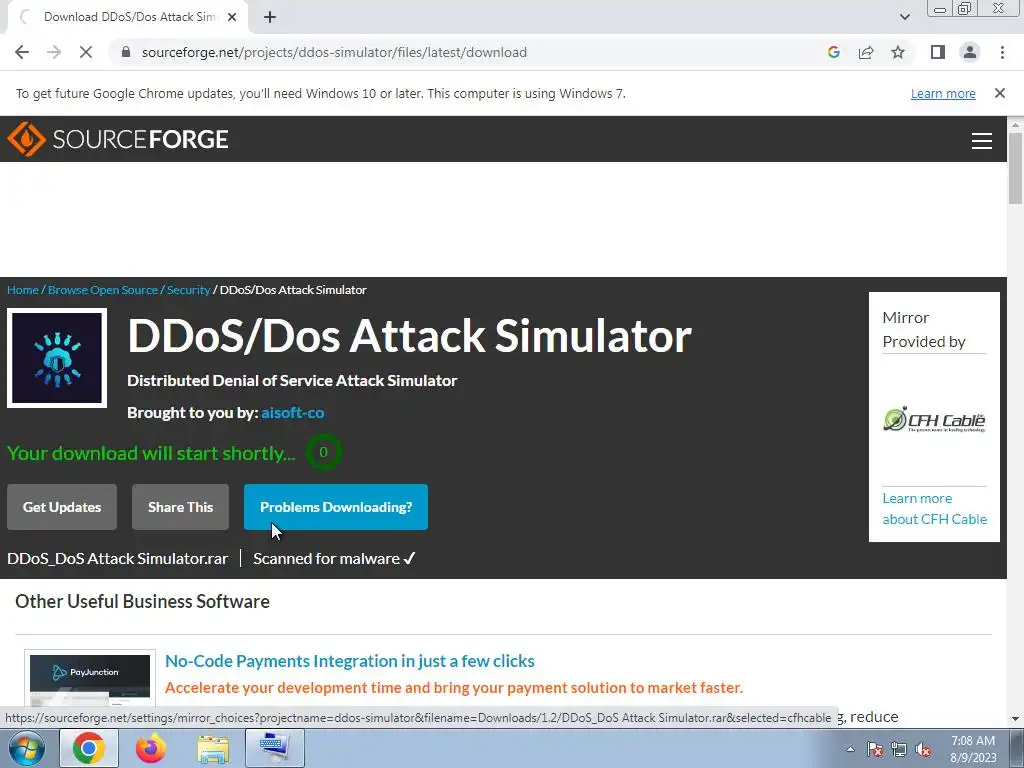This screenshot has height=768, width=1024.
Task: Click the 'Other Useful Business Software' heading
Action: point(142,601)
